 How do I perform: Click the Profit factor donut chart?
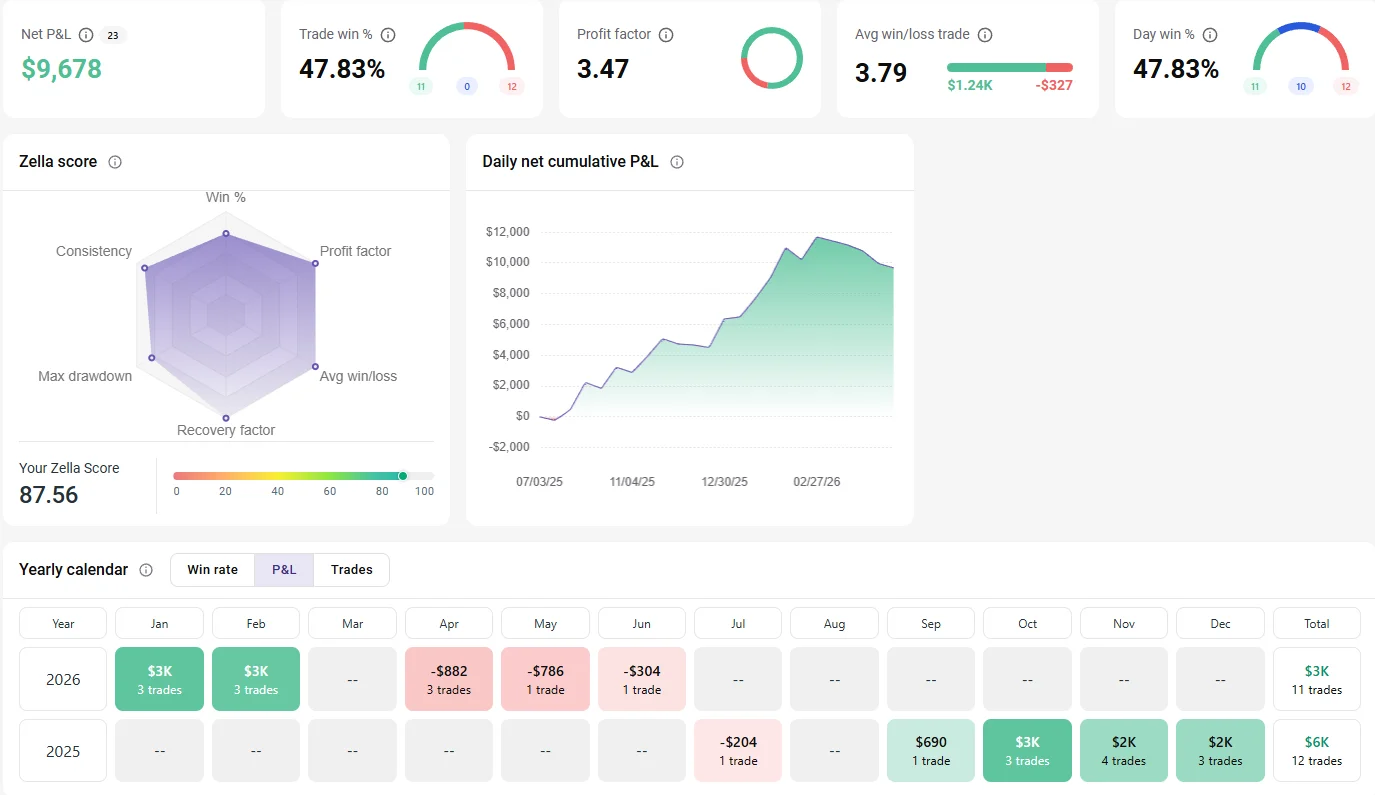(x=771, y=58)
